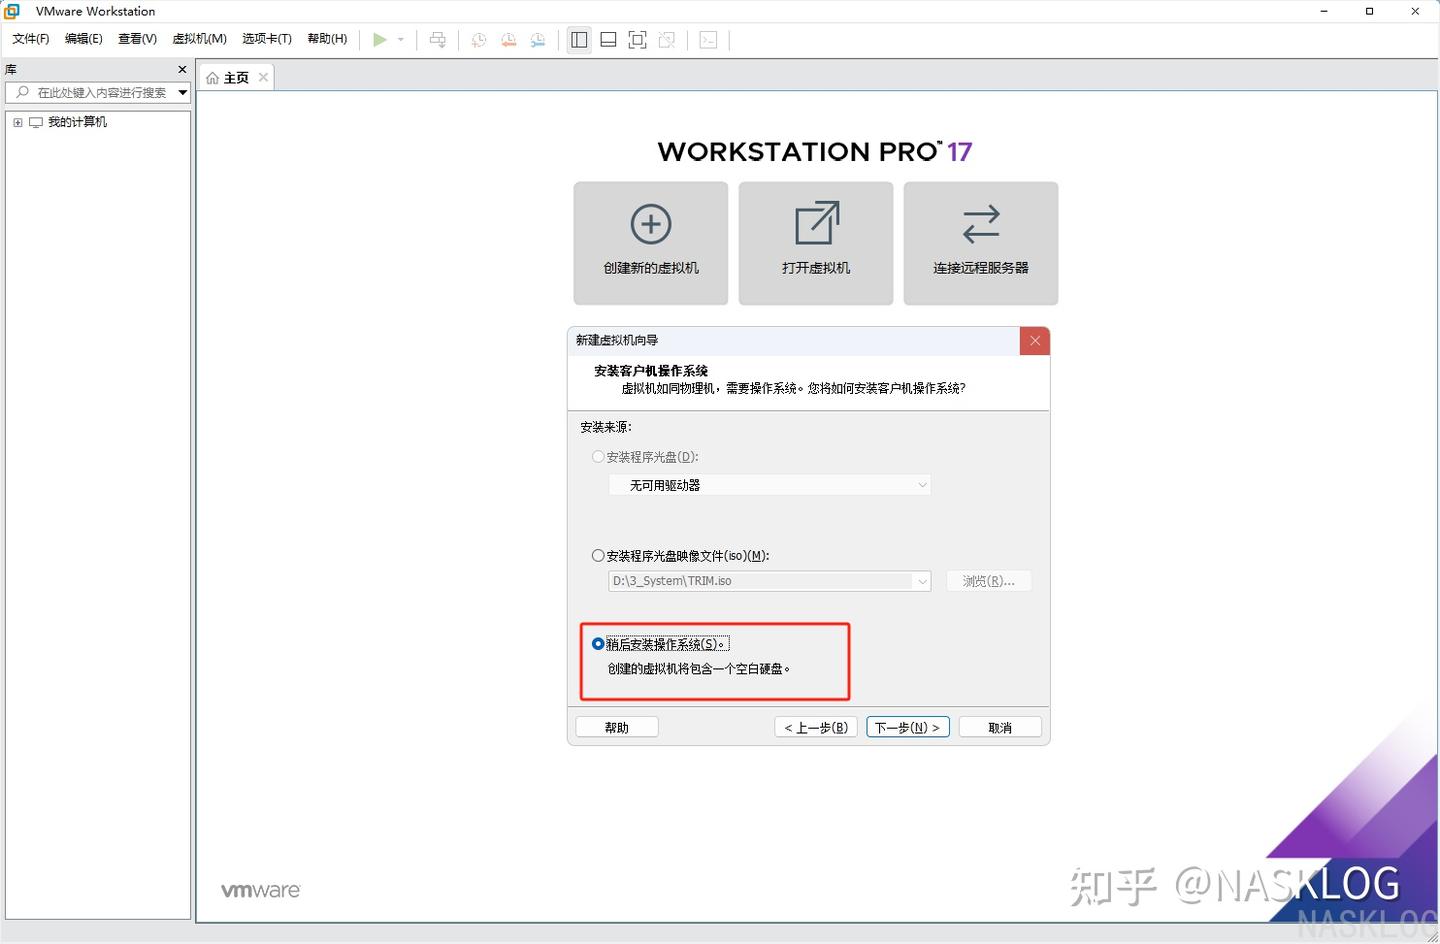This screenshot has height=944, width=1440.
Task: Open the 虚拟机(M) menu
Action: pos(199,39)
